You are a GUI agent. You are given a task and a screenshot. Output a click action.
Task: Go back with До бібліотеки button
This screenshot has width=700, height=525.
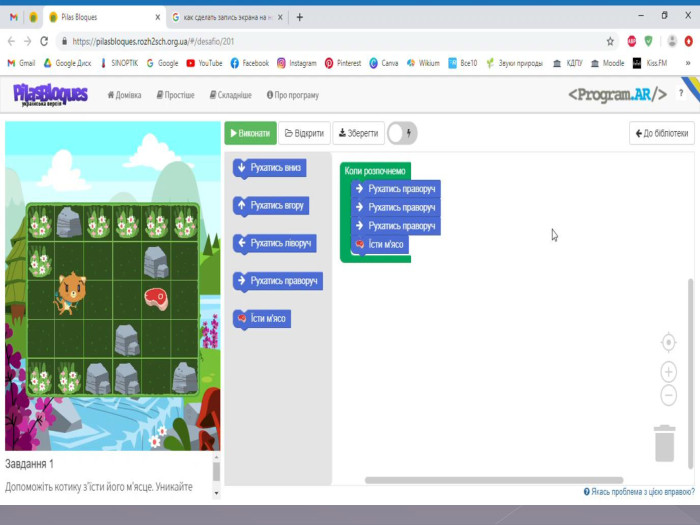[x=661, y=133]
